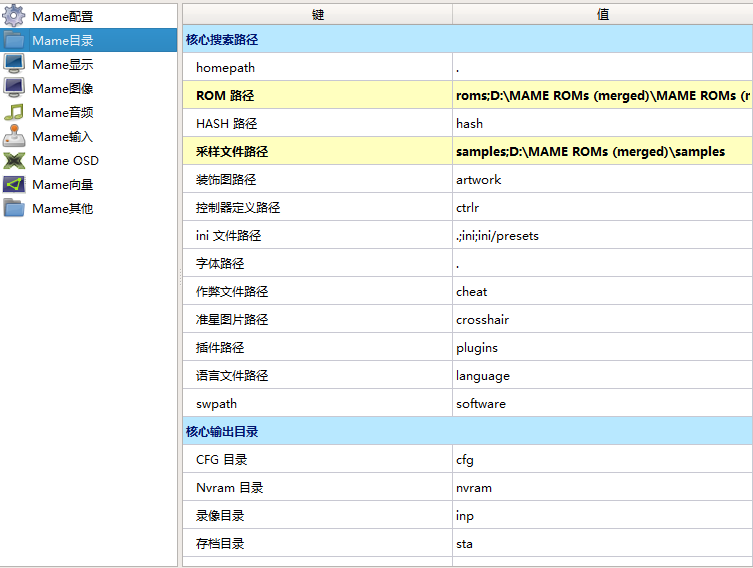Edit the nvram value cell
753x568 pixels.
(x=603, y=487)
